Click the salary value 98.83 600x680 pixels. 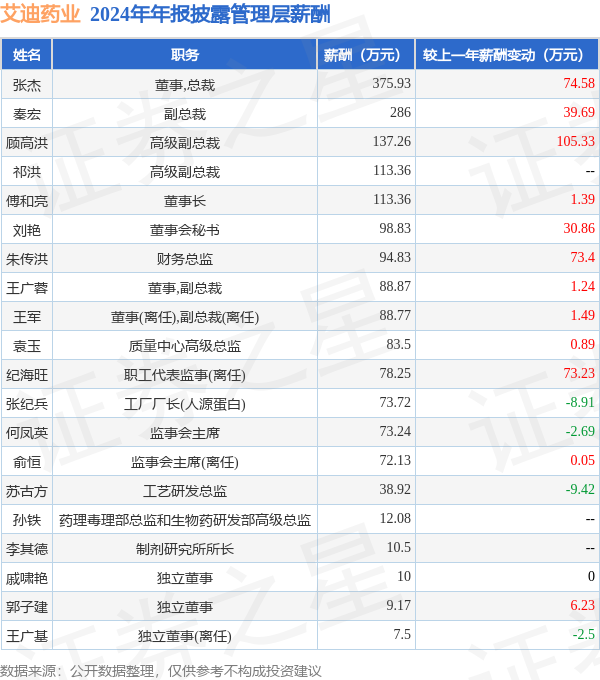click(x=395, y=228)
